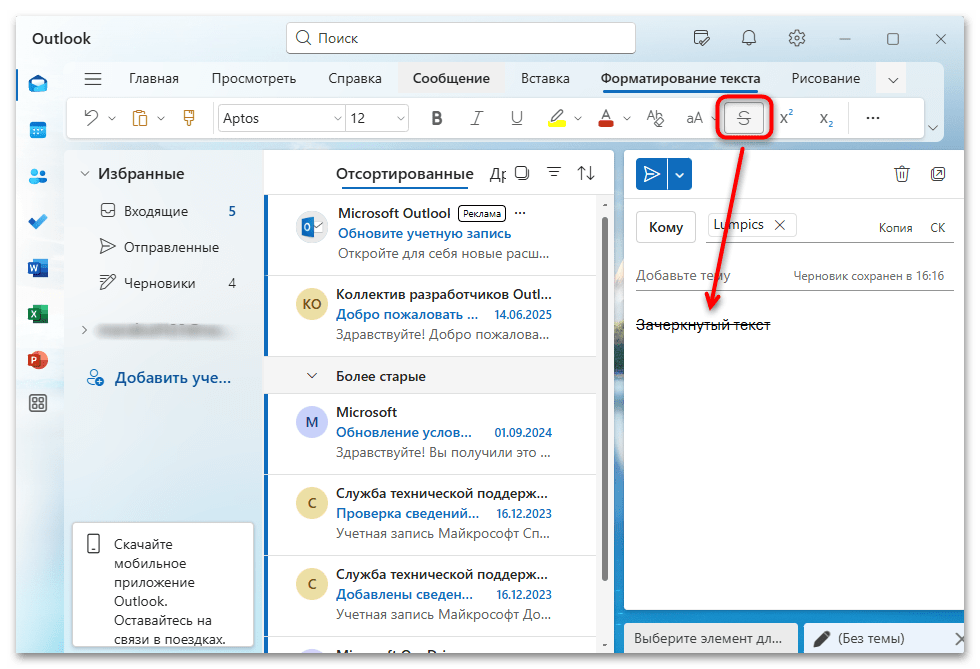The height and width of the screenshot is (669, 980).
Task: Remove the Lumpics recipient chip
Action: (779, 225)
